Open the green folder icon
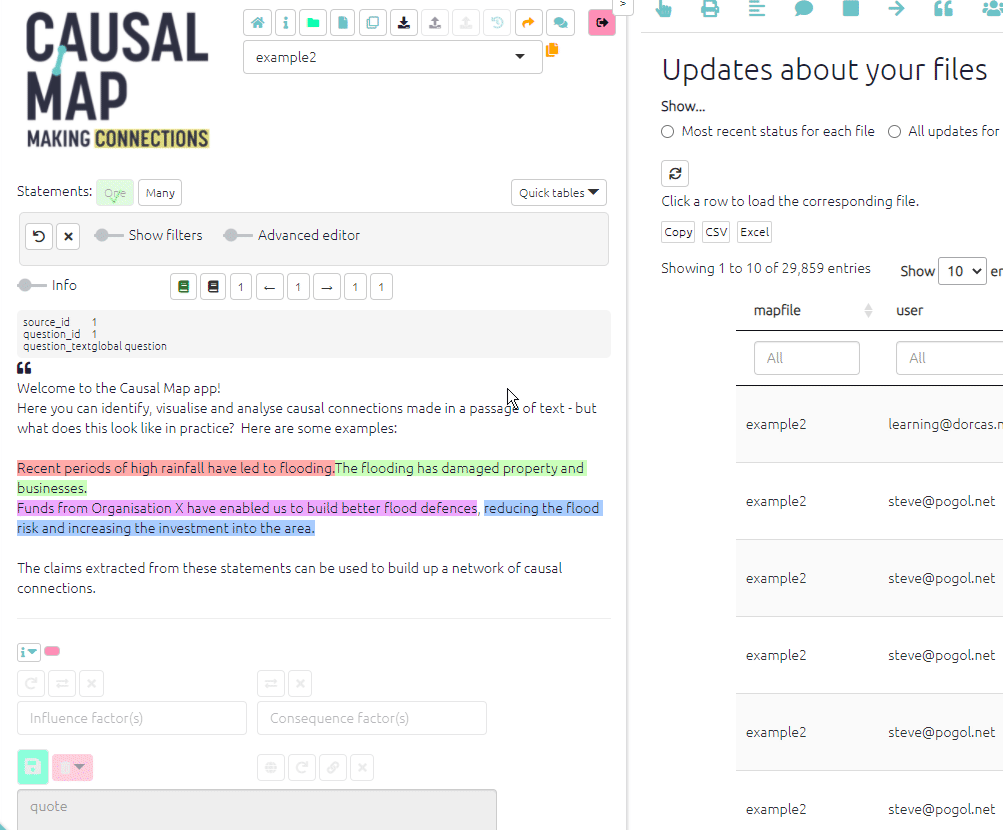 pyautogui.click(x=314, y=22)
